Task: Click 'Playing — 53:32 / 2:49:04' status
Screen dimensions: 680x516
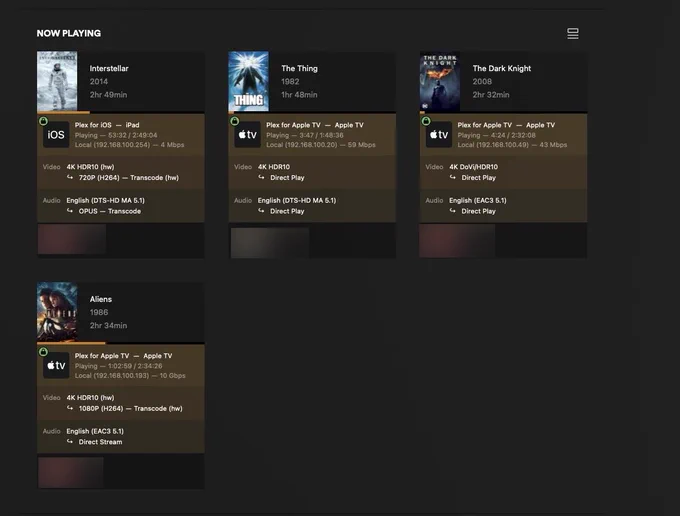Action: click(116, 135)
